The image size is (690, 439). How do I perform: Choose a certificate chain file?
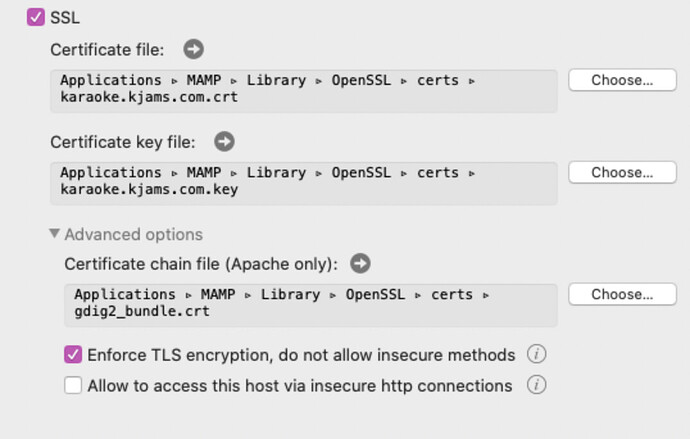pyautogui.click(x=622, y=294)
